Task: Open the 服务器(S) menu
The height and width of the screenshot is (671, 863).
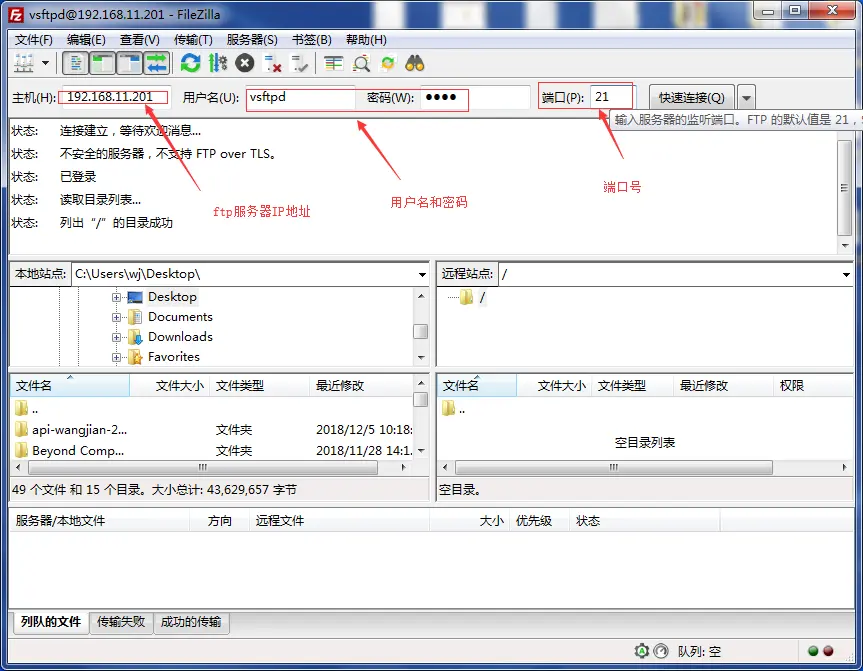Action: [252, 40]
